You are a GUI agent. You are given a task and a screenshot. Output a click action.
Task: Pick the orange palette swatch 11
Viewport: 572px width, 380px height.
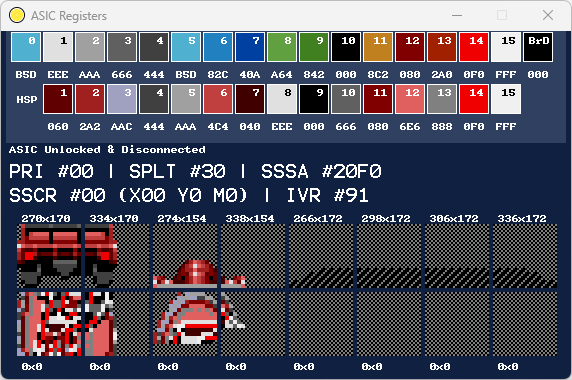click(x=378, y=47)
